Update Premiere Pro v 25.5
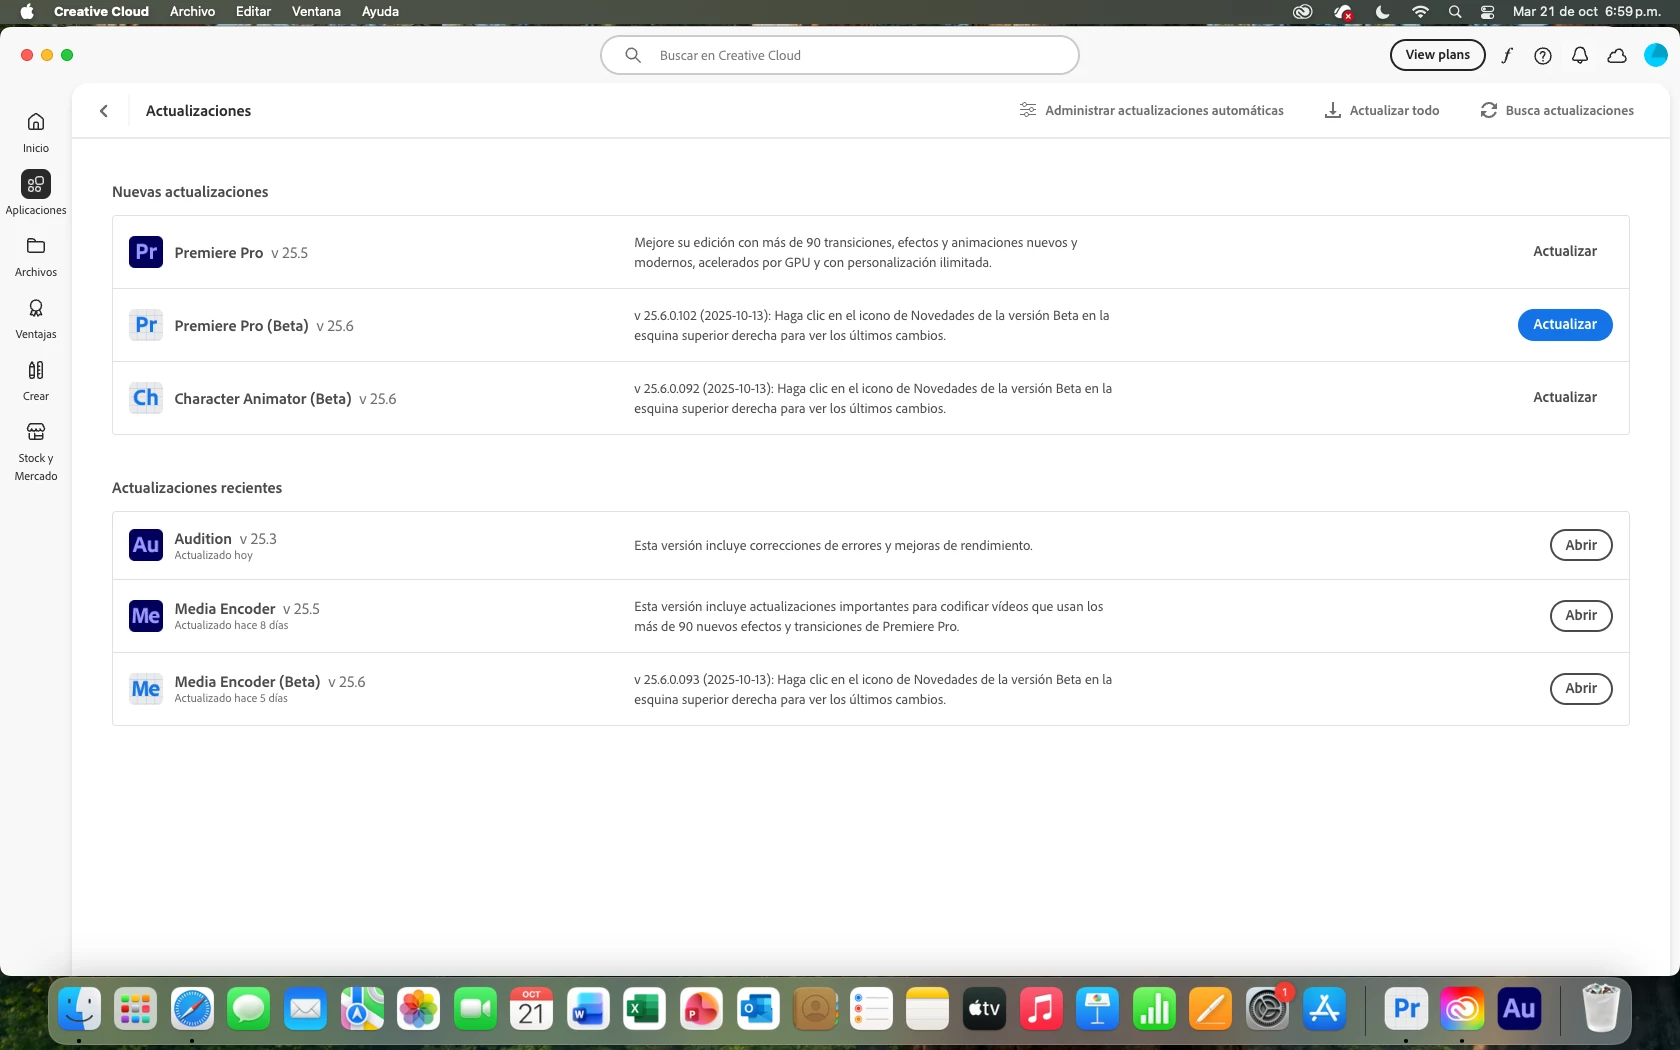Screen dimensions: 1680x1050 (x=1565, y=251)
